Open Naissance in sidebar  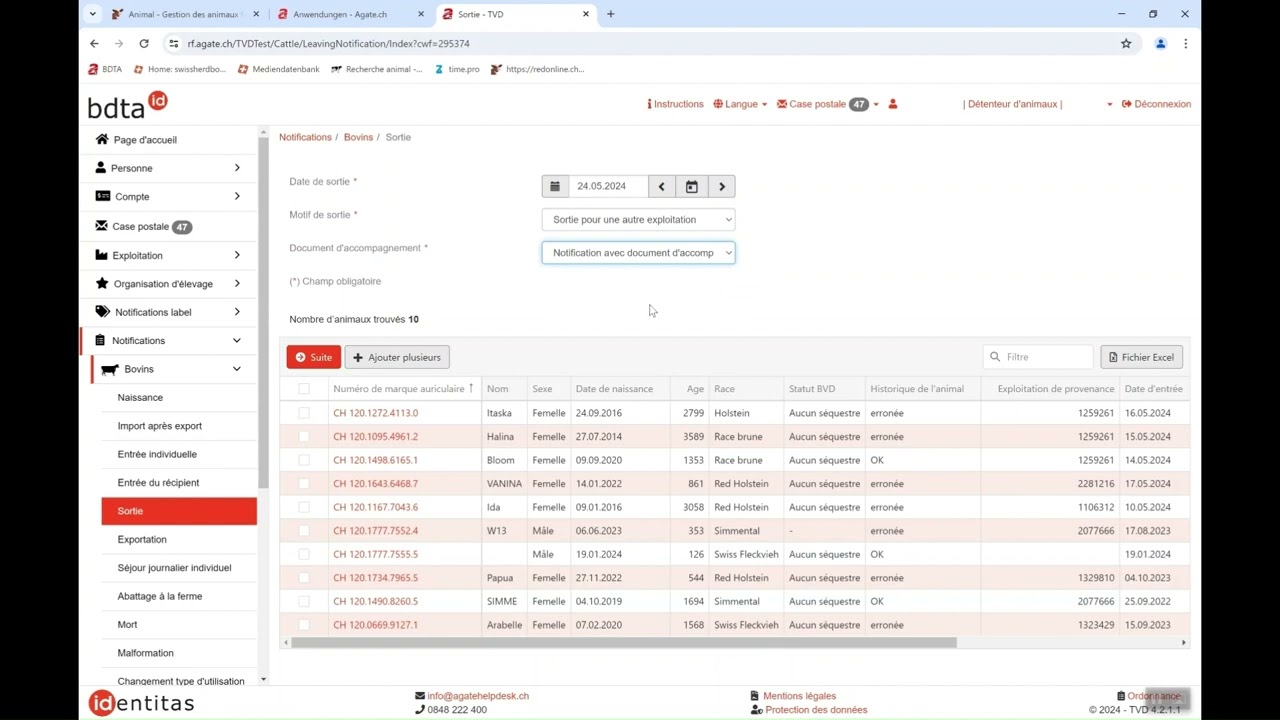click(140, 397)
